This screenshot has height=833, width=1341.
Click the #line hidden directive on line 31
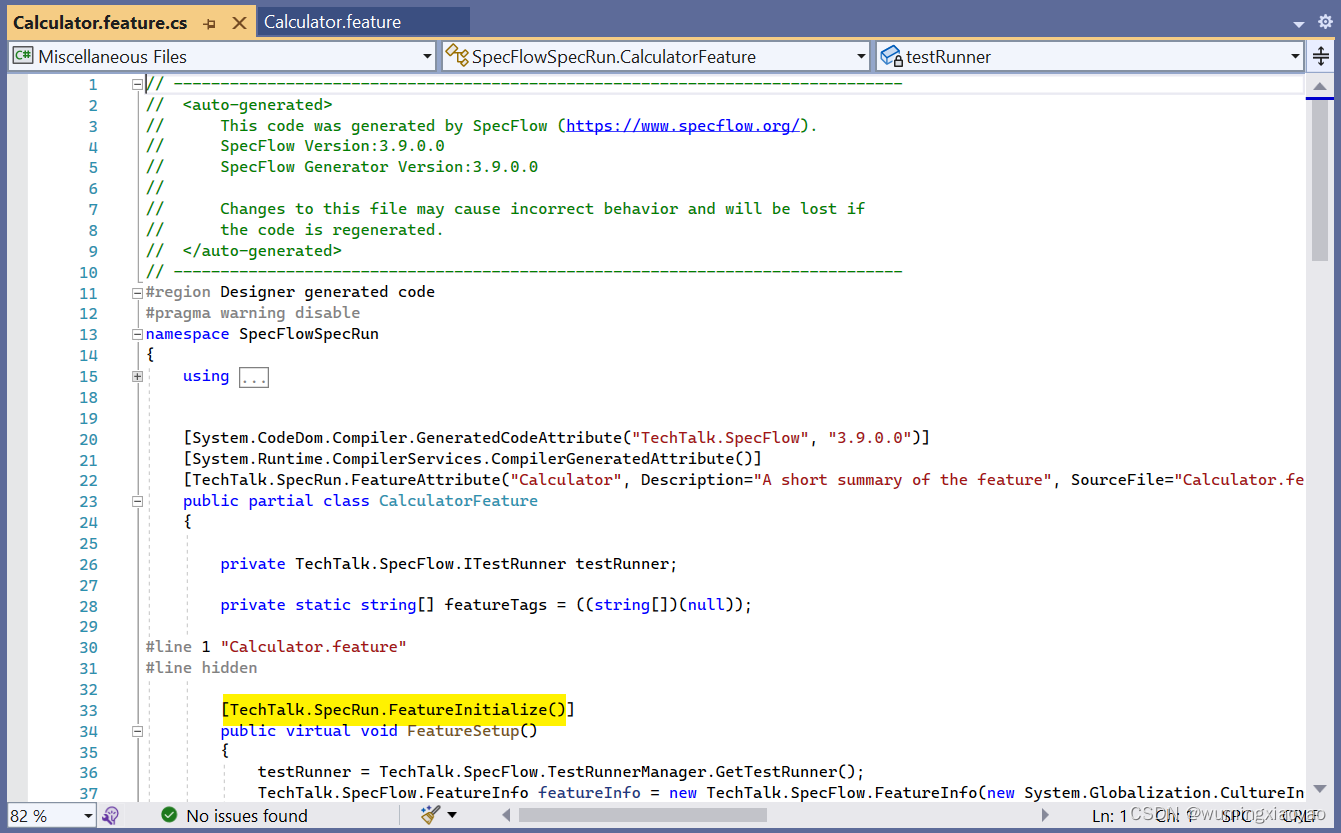point(202,668)
